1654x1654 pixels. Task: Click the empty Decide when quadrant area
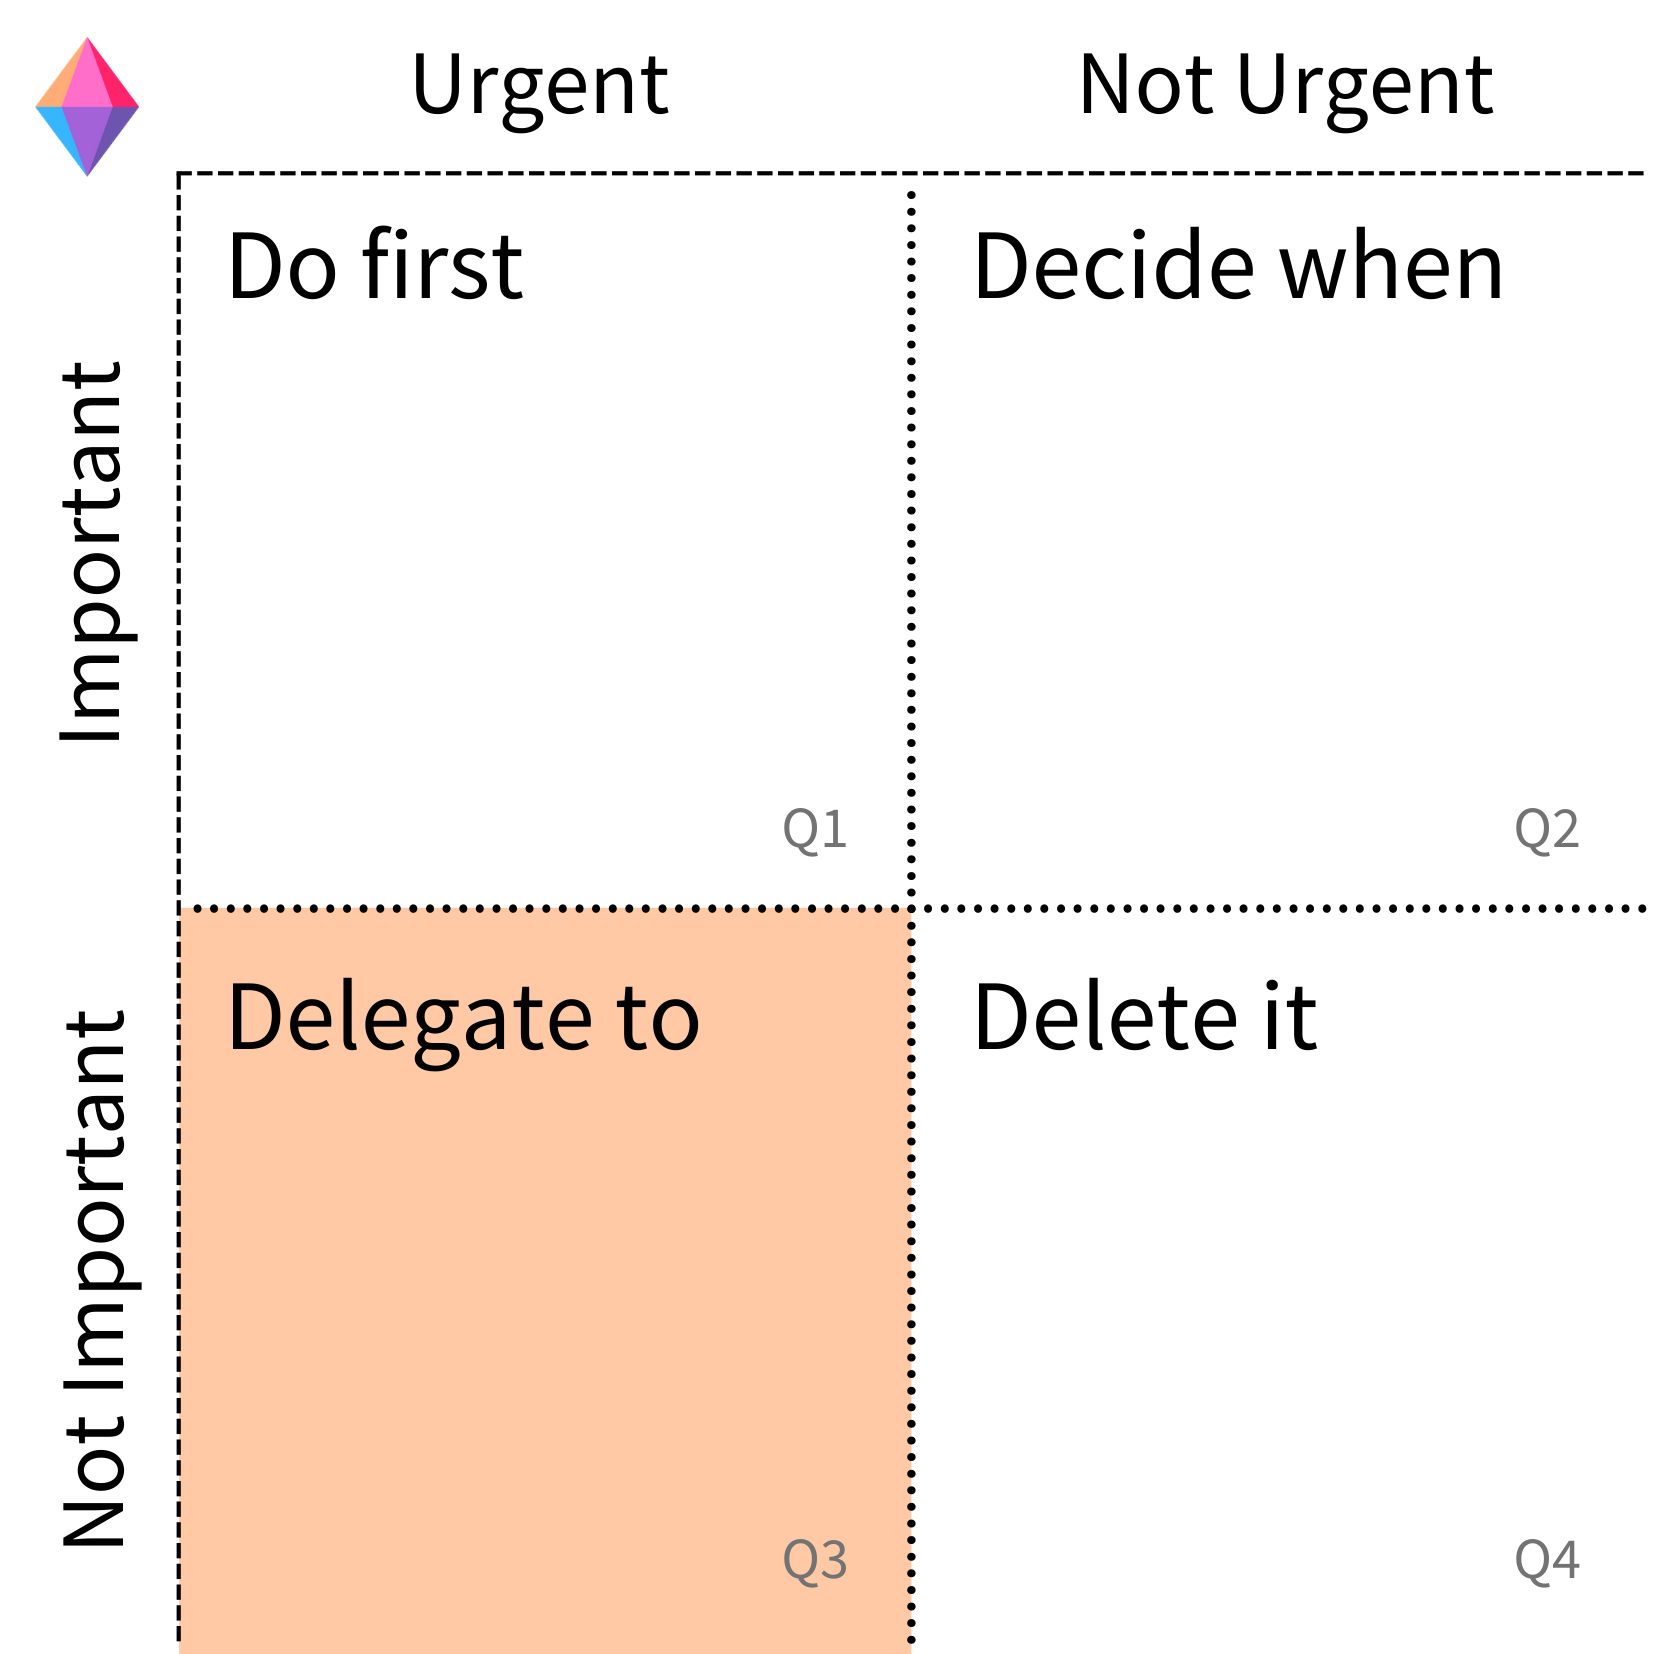point(1280,560)
